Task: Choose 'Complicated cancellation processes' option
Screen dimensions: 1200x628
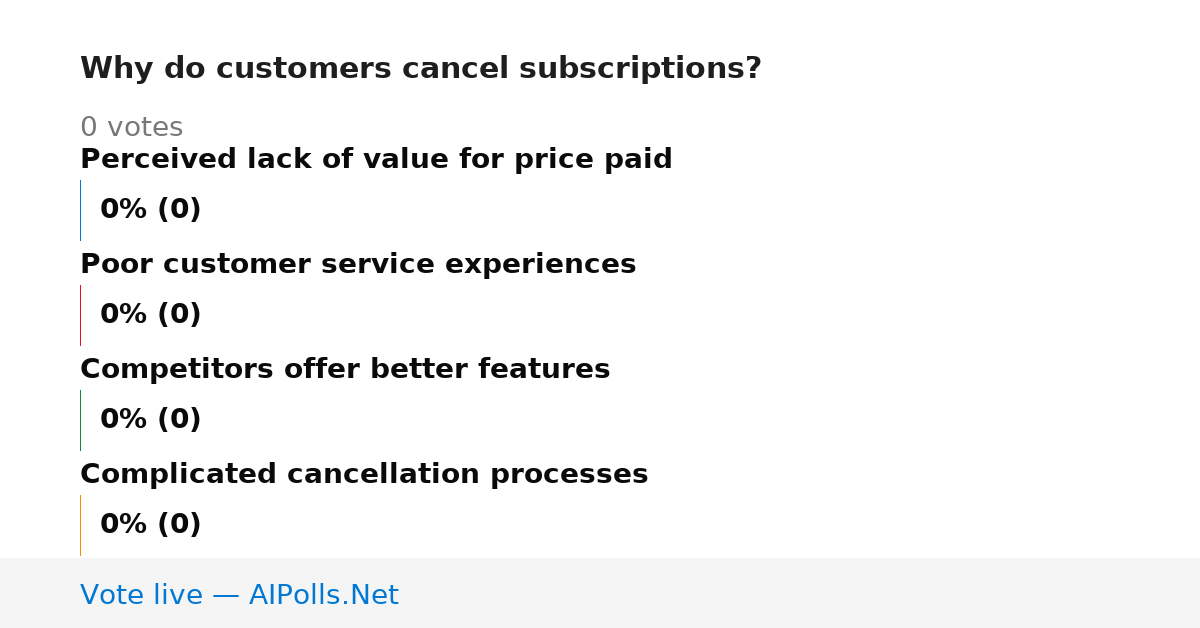Action: coord(364,475)
